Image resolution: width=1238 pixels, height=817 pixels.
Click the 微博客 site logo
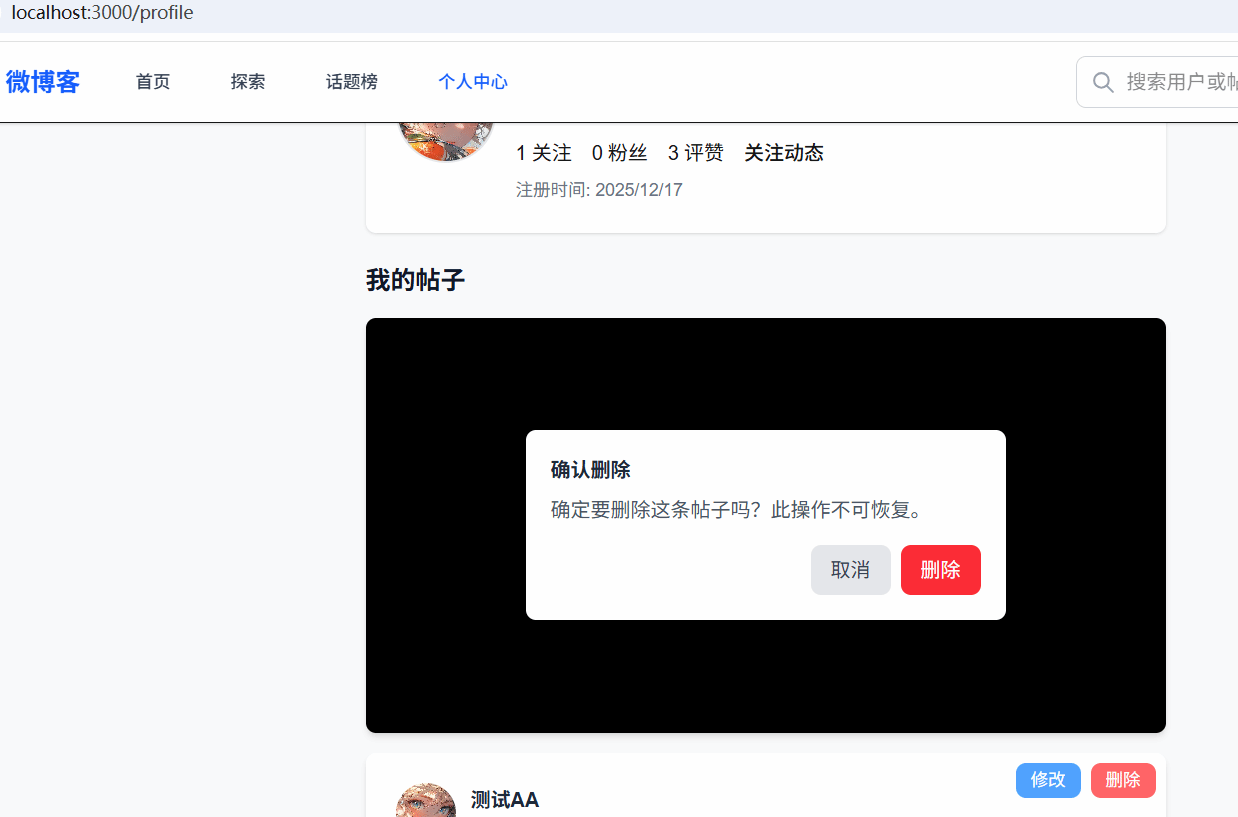(43, 82)
